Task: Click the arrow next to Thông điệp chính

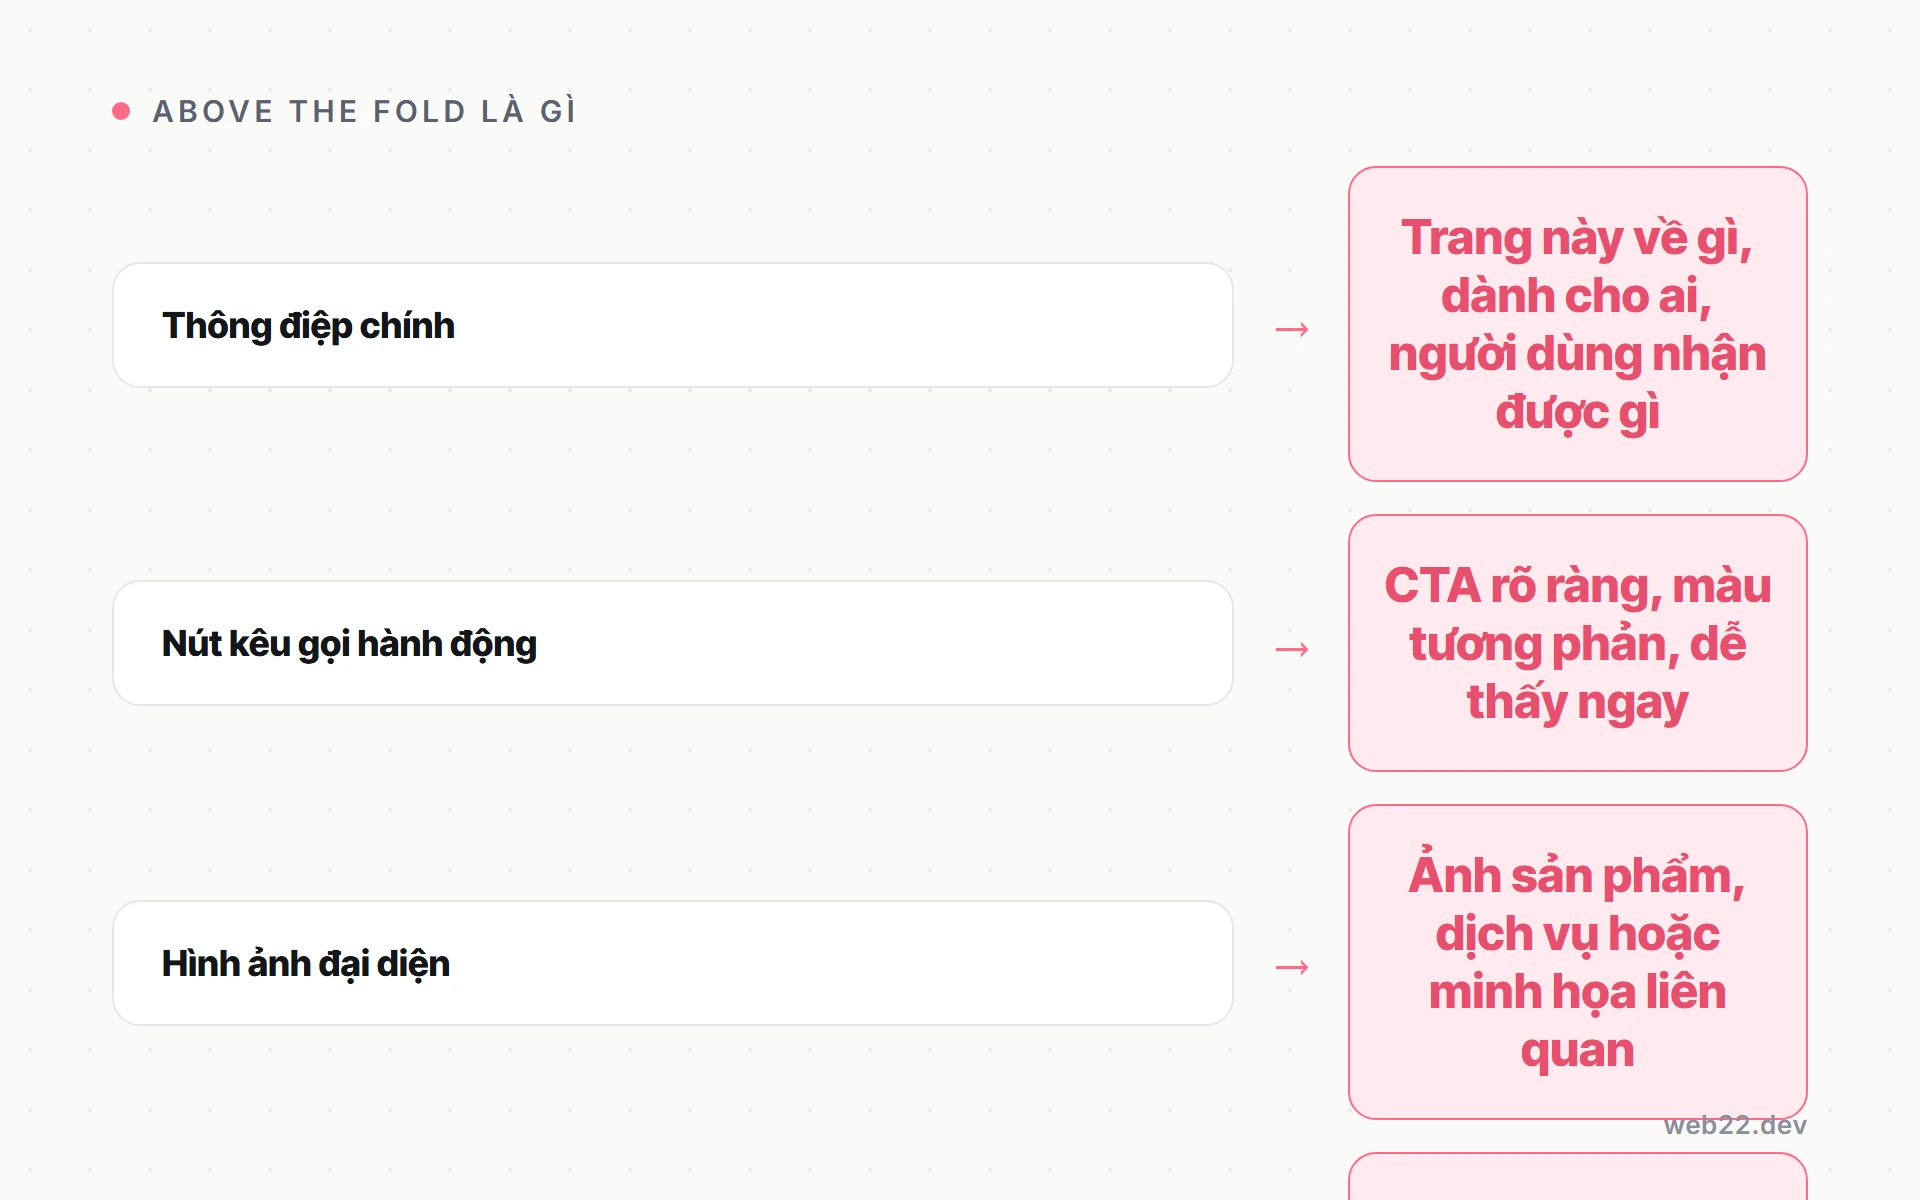Action: coord(1292,329)
